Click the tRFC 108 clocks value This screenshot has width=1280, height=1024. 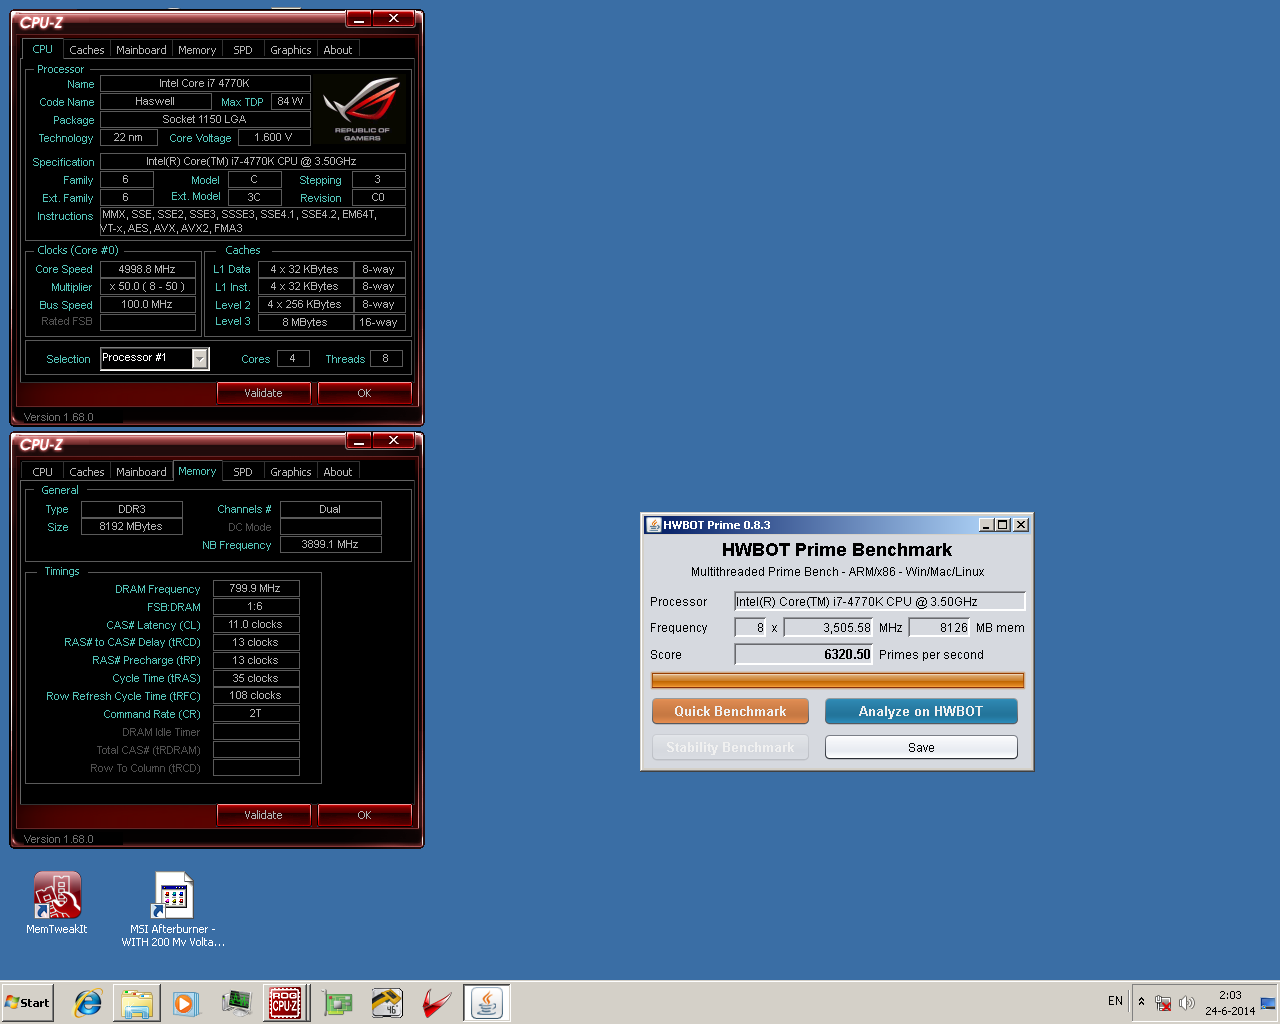click(x=256, y=695)
